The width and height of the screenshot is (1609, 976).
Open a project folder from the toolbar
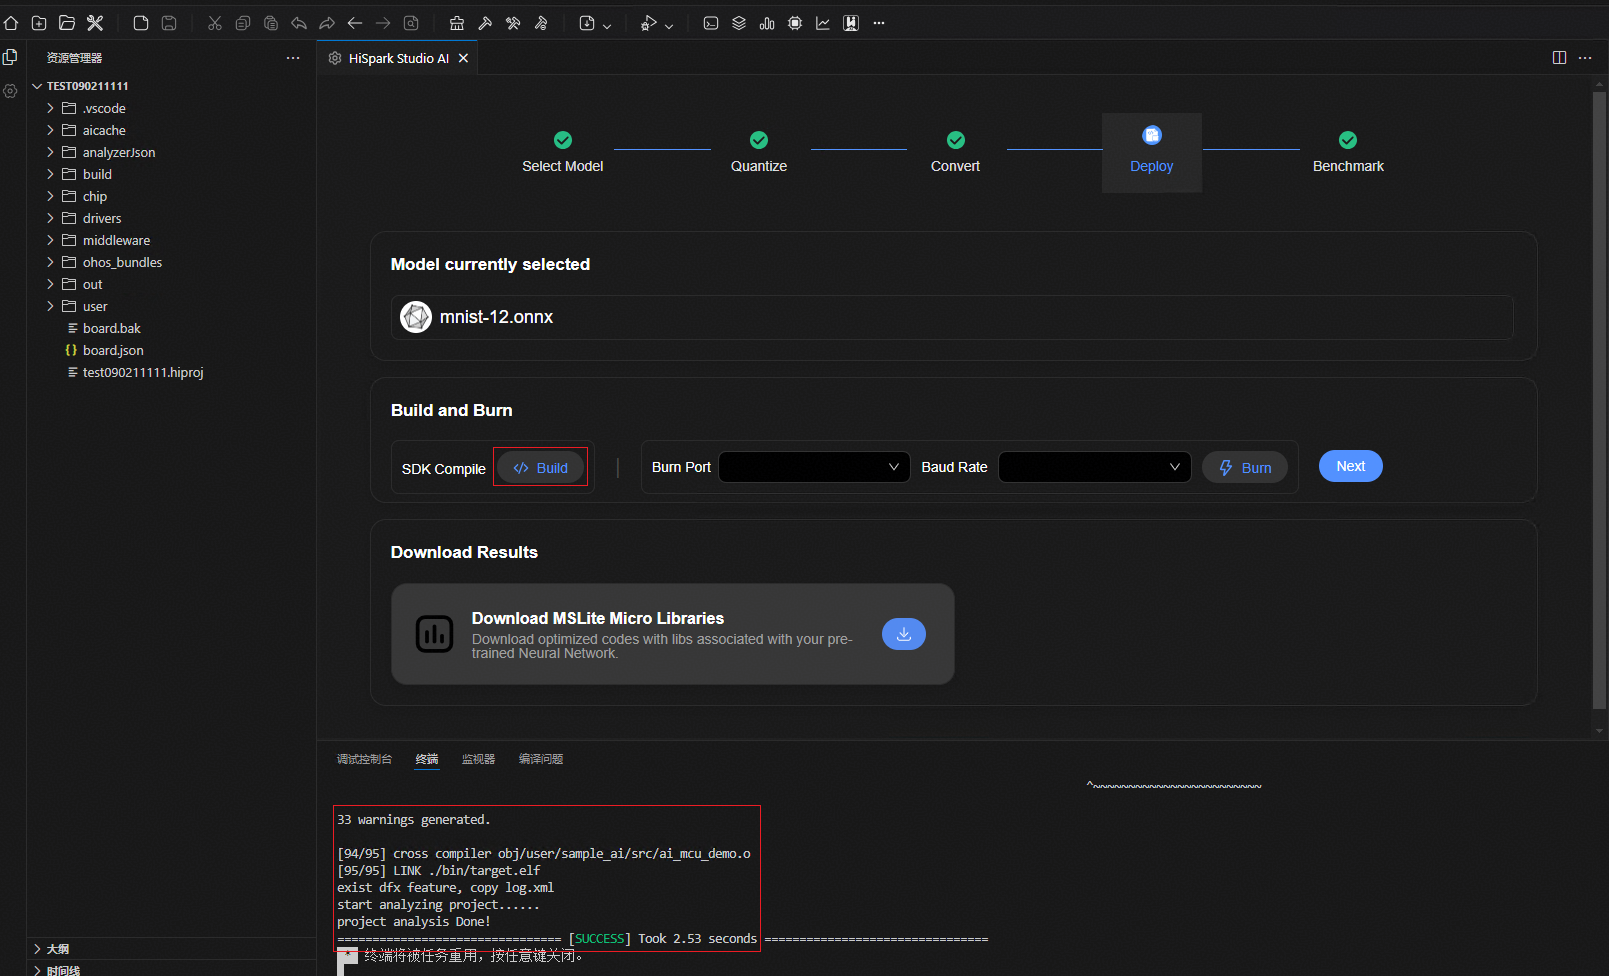click(x=67, y=23)
